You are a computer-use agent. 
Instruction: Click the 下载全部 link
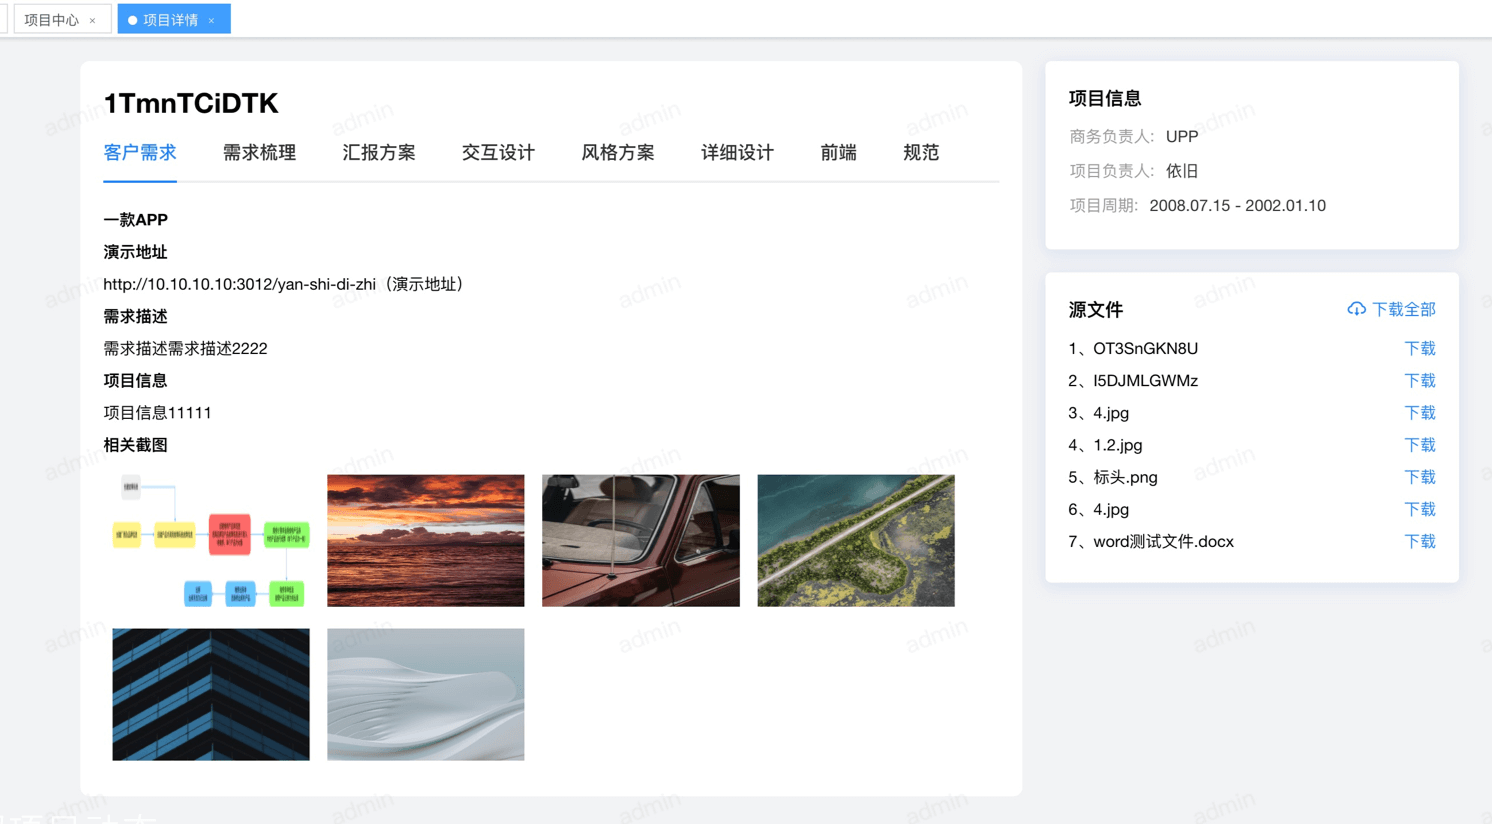click(x=1404, y=309)
